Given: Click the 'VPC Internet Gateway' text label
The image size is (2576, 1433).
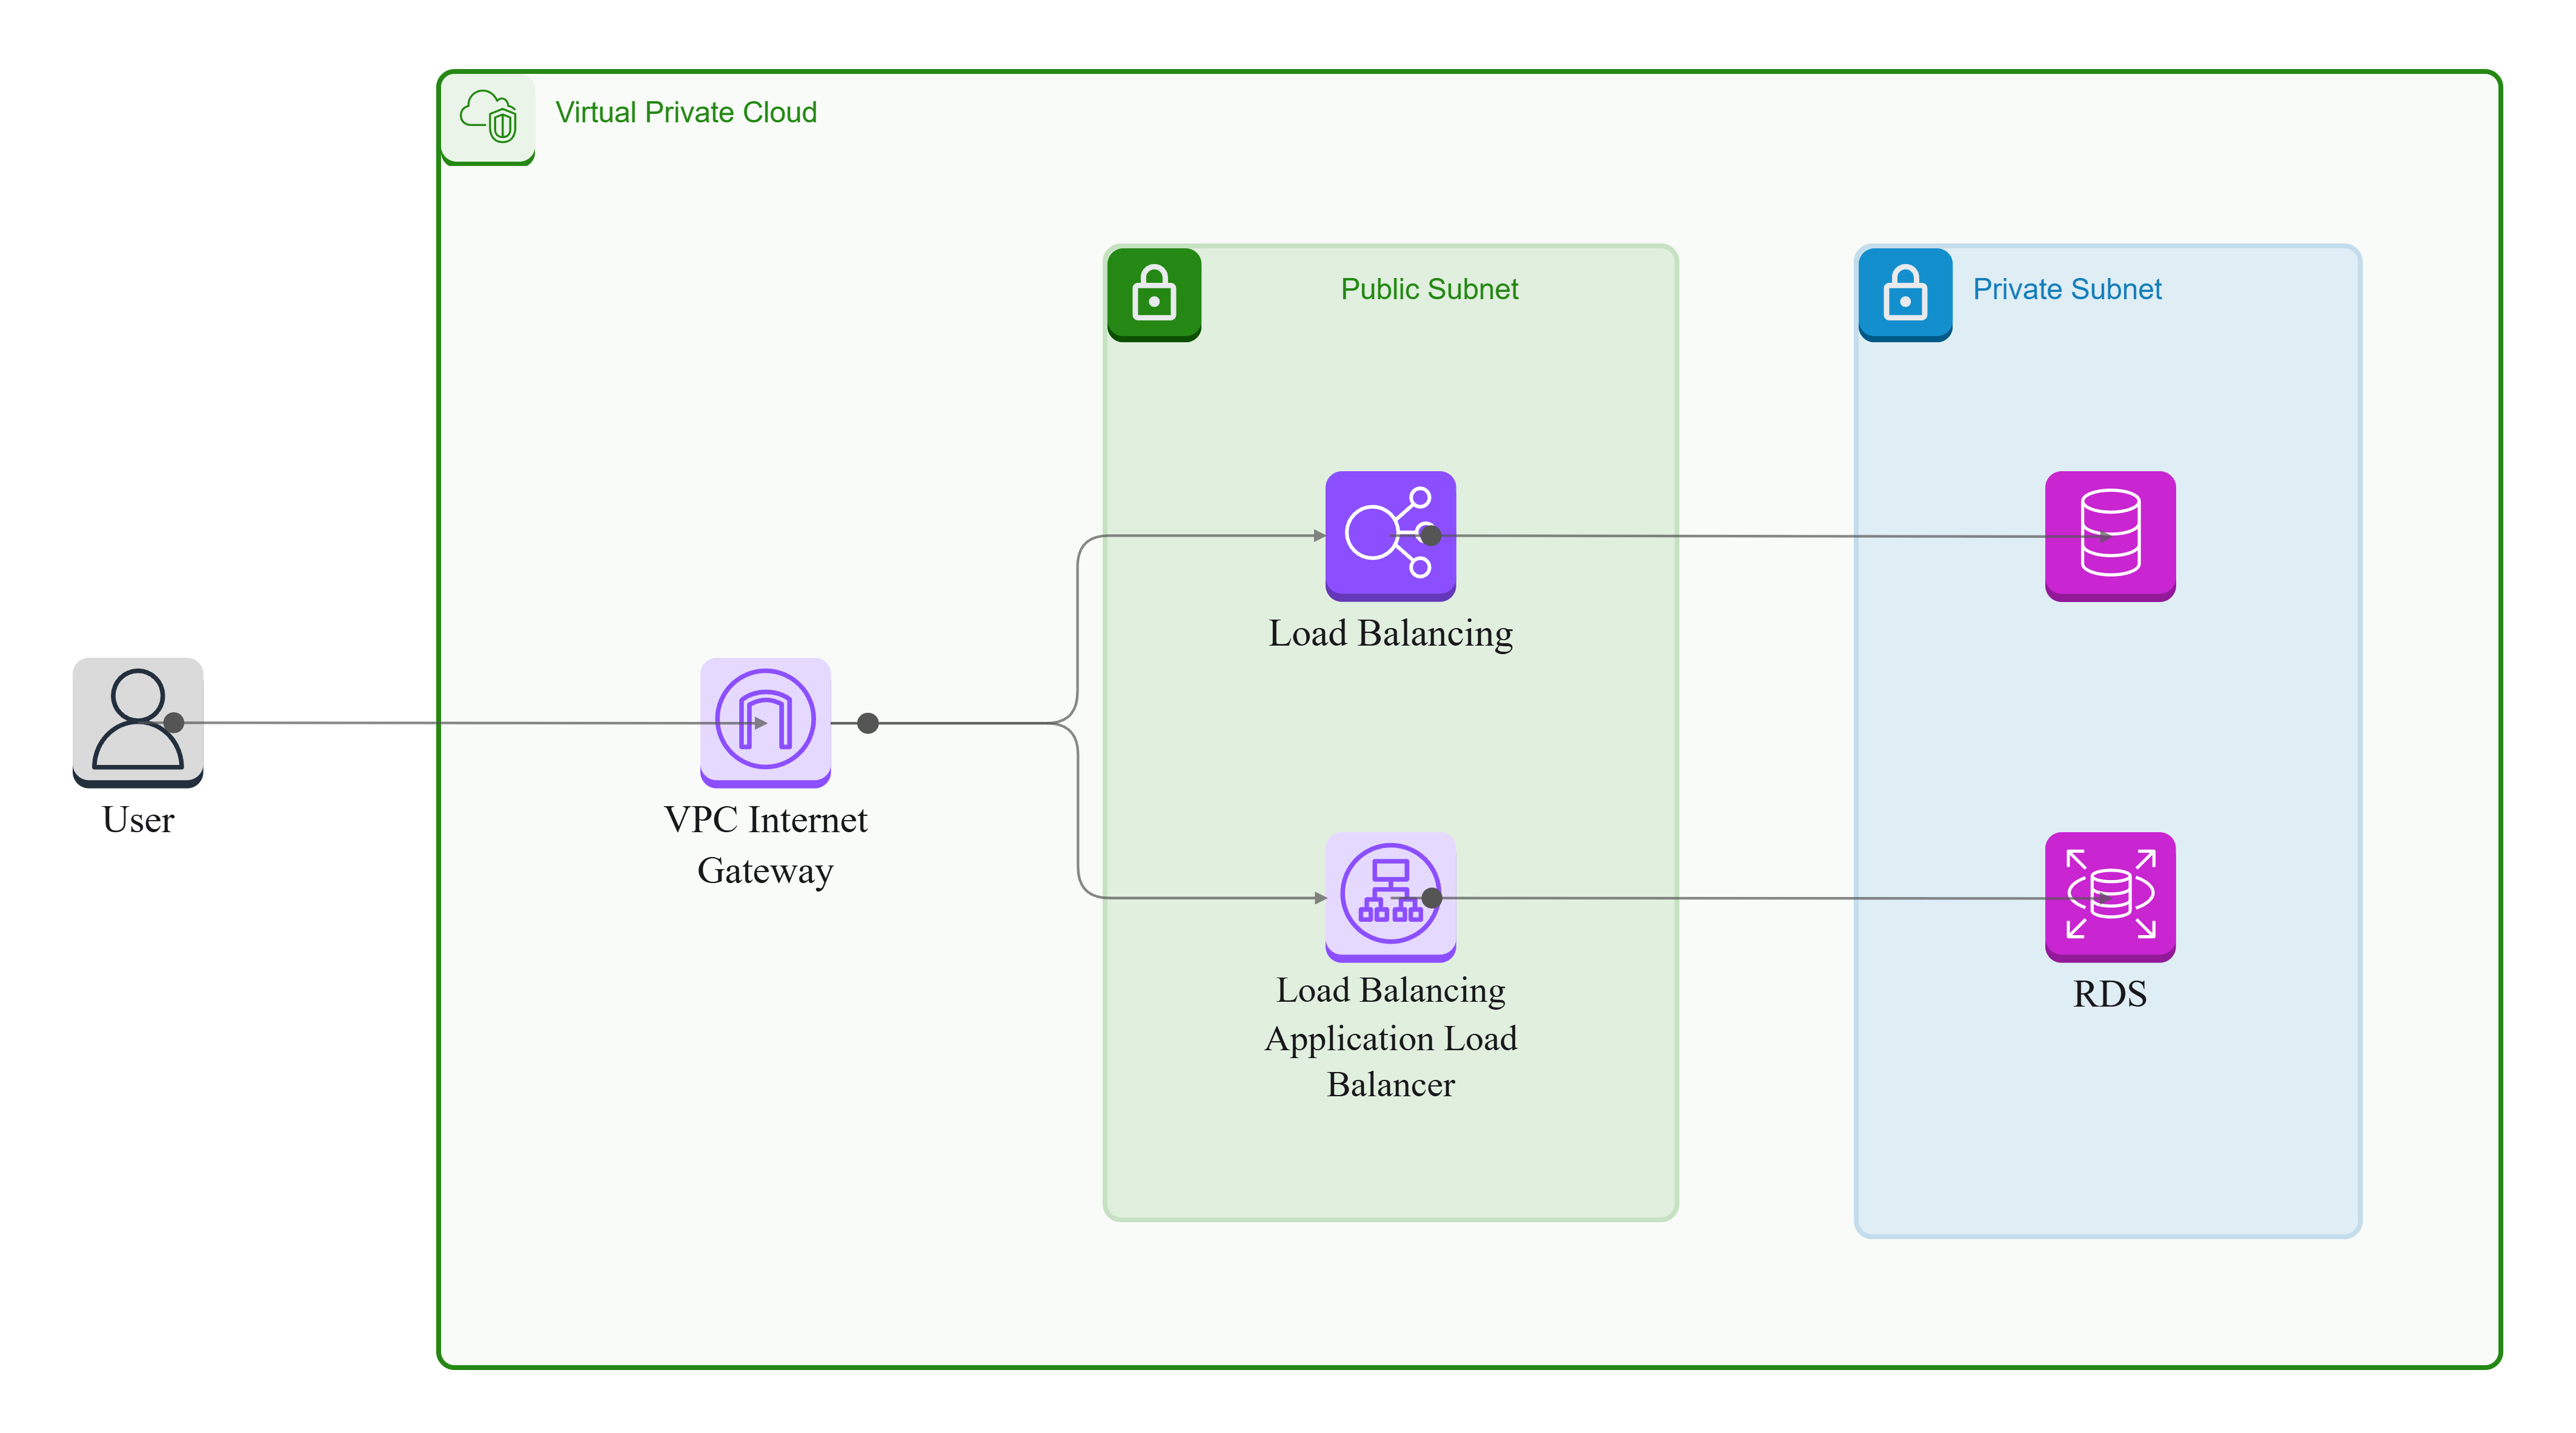Looking at the screenshot, I should click(x=765, y=845).
